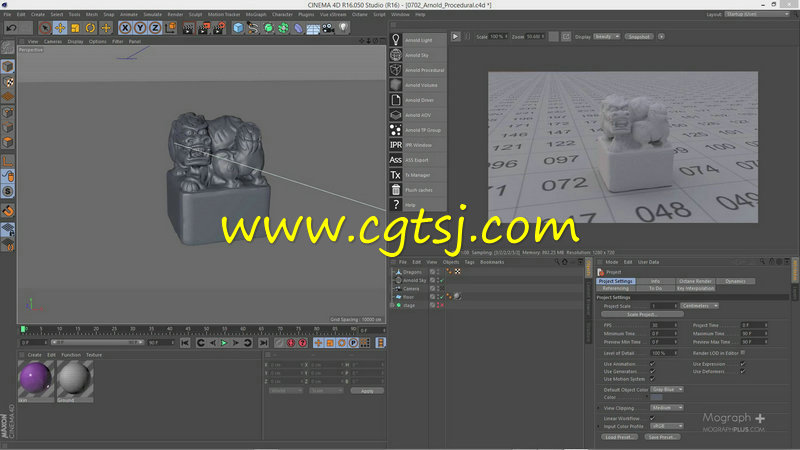Open the IPR Window entry

(418, 145)
